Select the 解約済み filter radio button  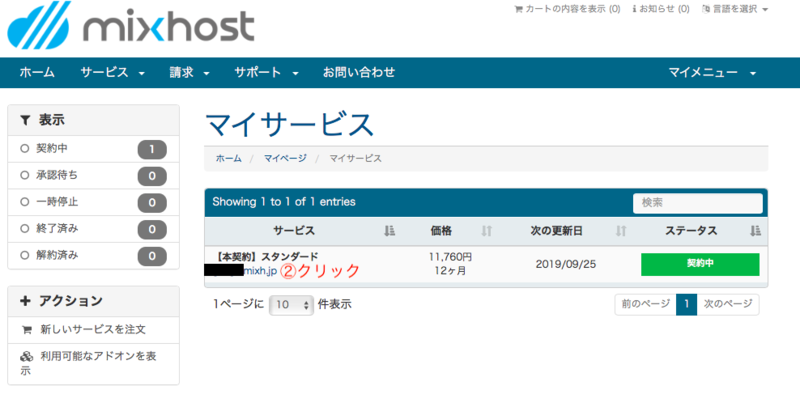click(24, 256)
